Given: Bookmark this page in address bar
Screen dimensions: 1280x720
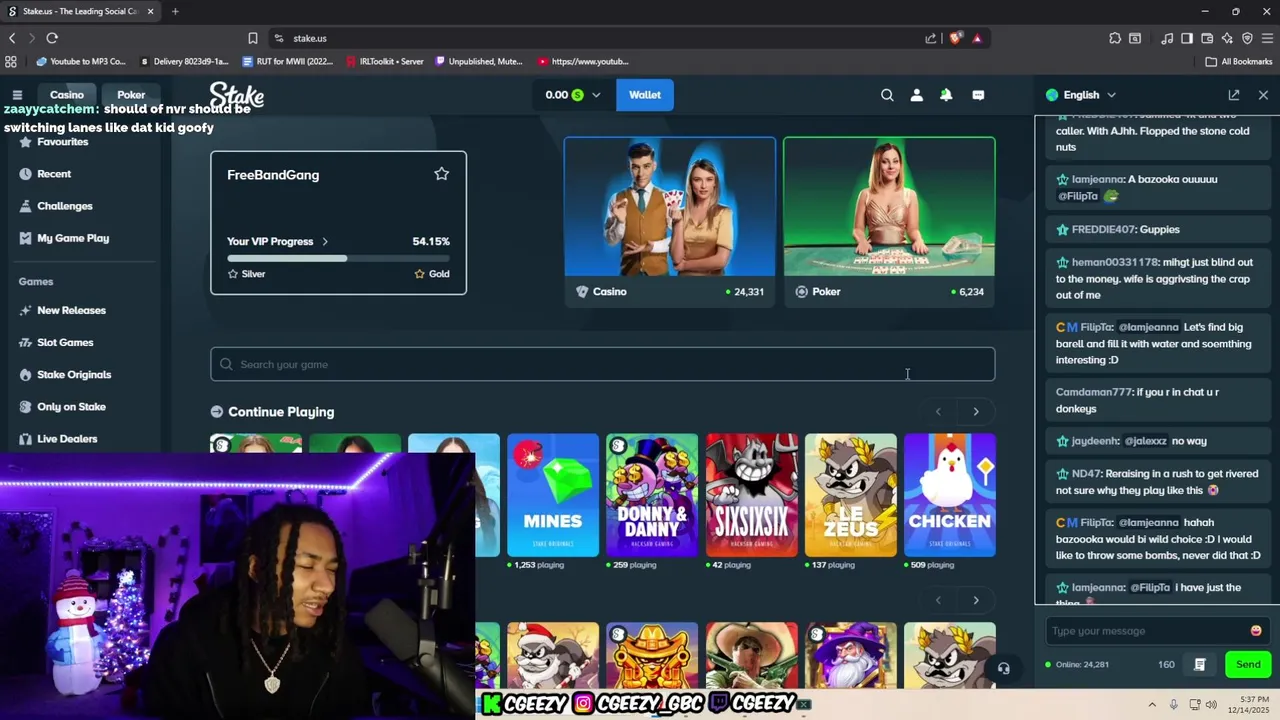Looking at the screenshot, I should [x=253, y=38].
